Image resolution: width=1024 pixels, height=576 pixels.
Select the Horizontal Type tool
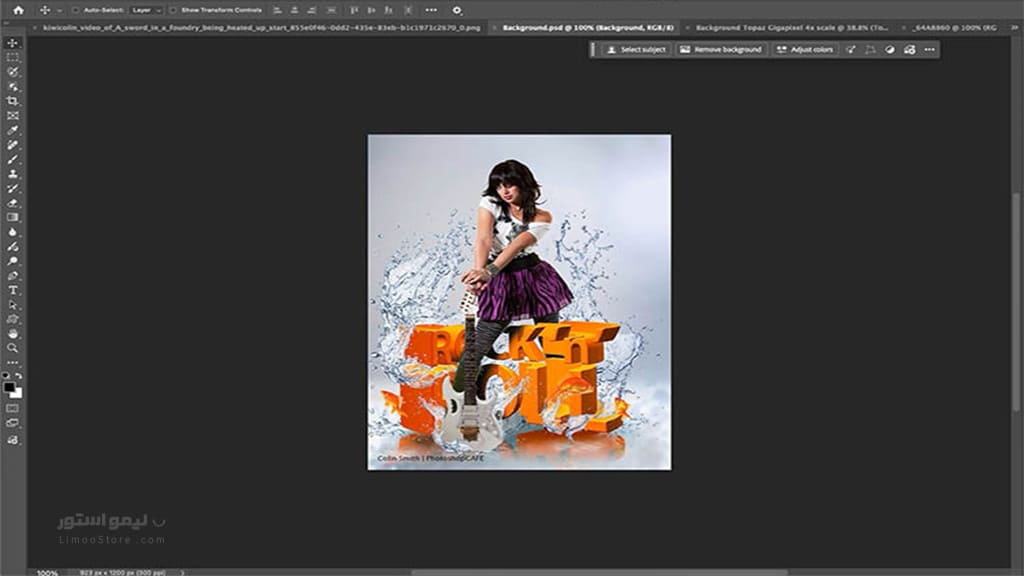point(12,290)
